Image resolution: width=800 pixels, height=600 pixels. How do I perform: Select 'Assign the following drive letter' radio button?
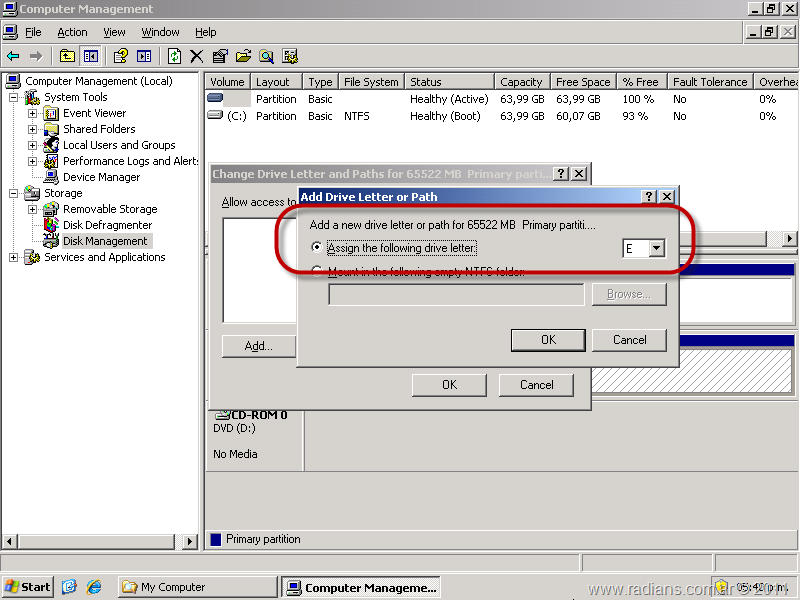(318, 248)
